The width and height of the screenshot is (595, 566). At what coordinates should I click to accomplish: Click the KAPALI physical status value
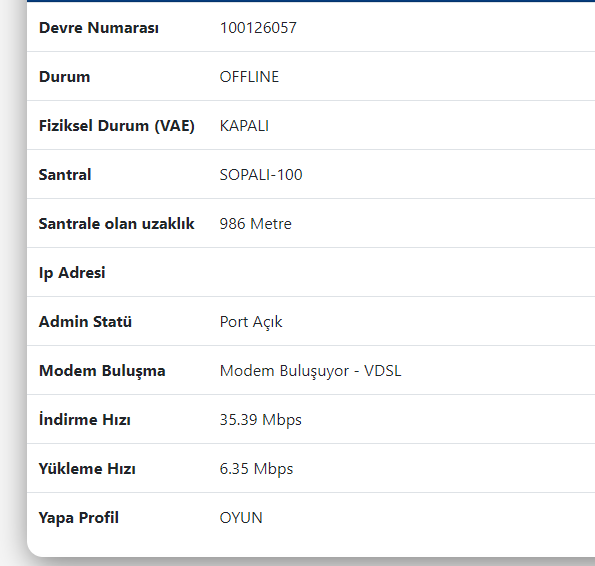tap(244, 126)
